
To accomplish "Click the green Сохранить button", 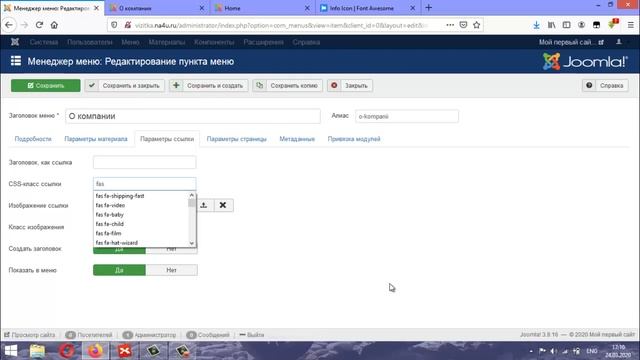I will tap(46, 86).
